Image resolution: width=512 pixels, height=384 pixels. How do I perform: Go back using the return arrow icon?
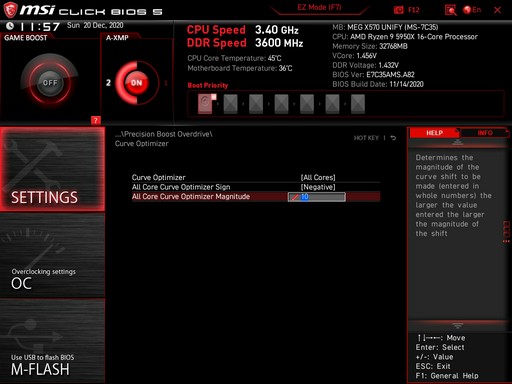coord(393,138)
